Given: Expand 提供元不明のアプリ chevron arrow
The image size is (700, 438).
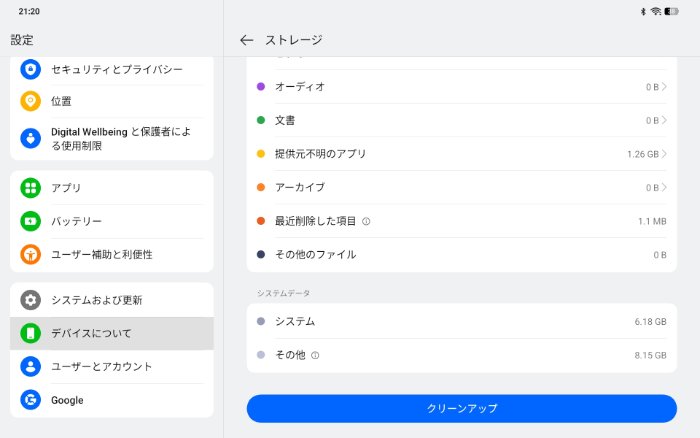Looking at the screenshot, I should [x=664, y=154].
